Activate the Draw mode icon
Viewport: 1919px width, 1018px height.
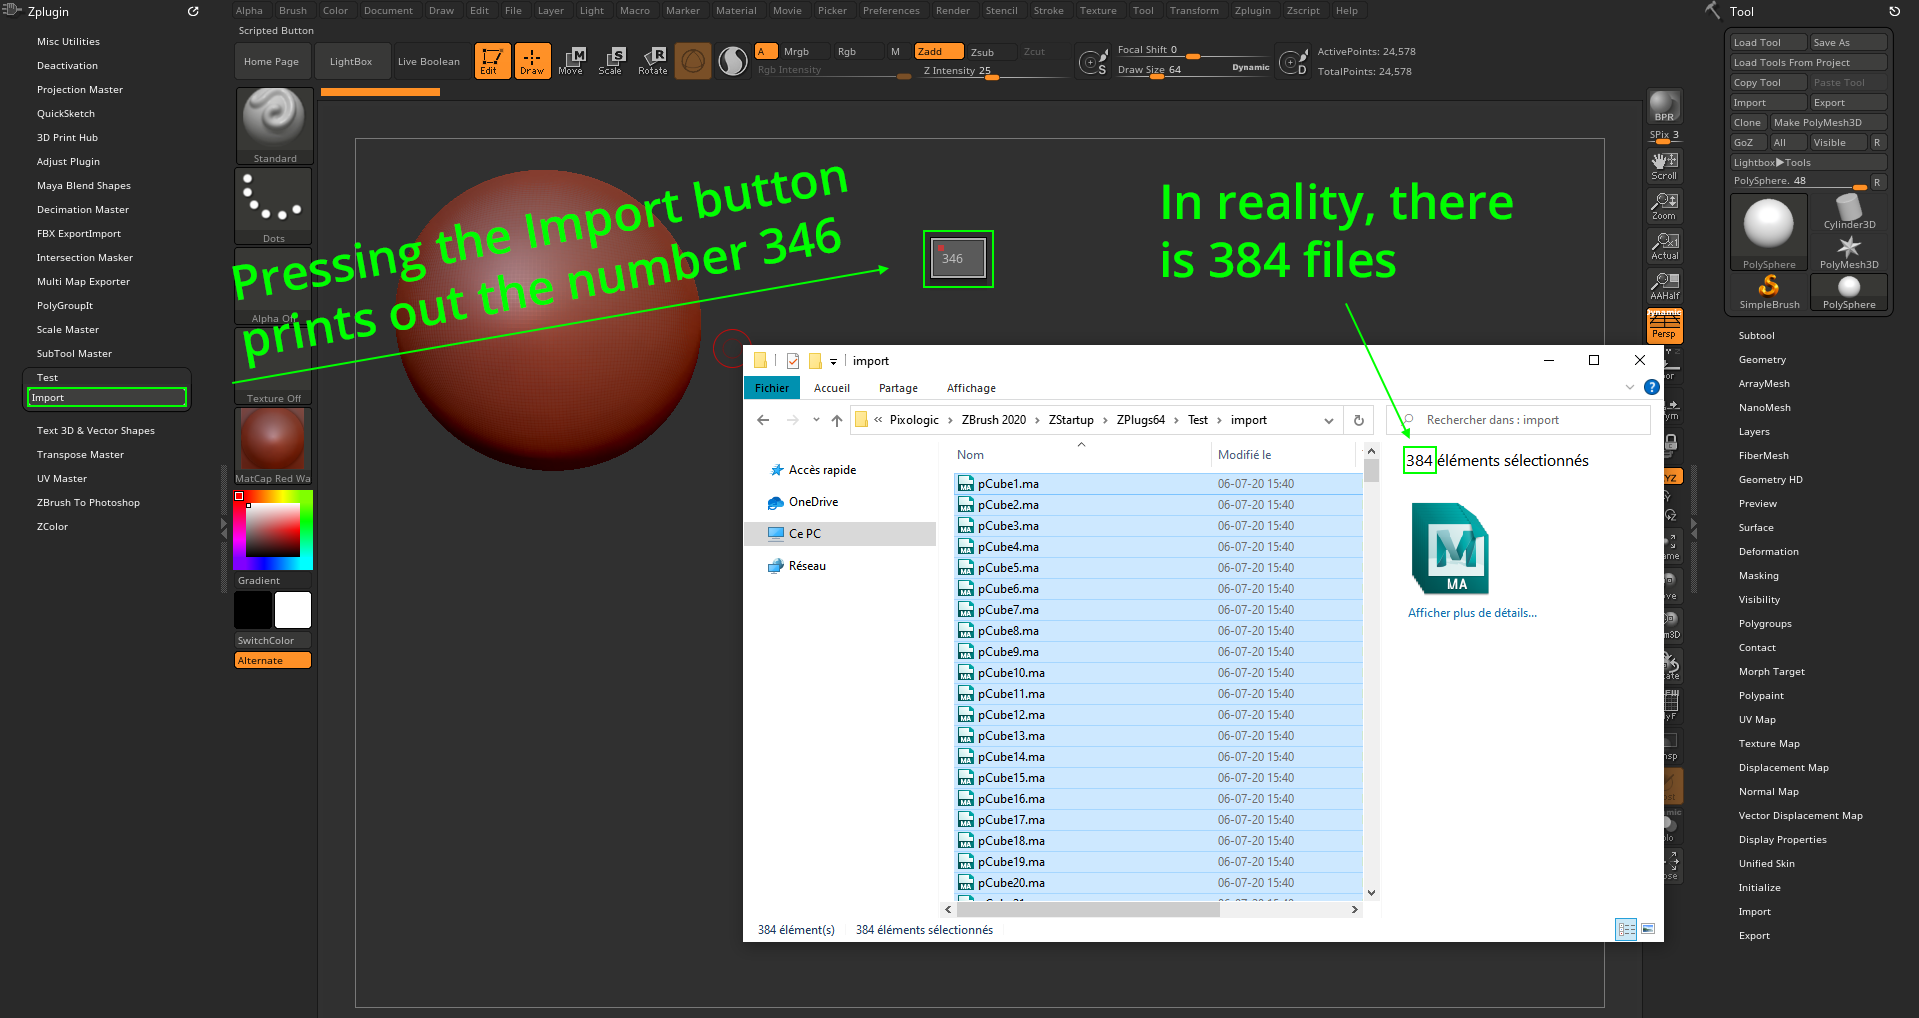pyautogui.click(x=532, y=61)
